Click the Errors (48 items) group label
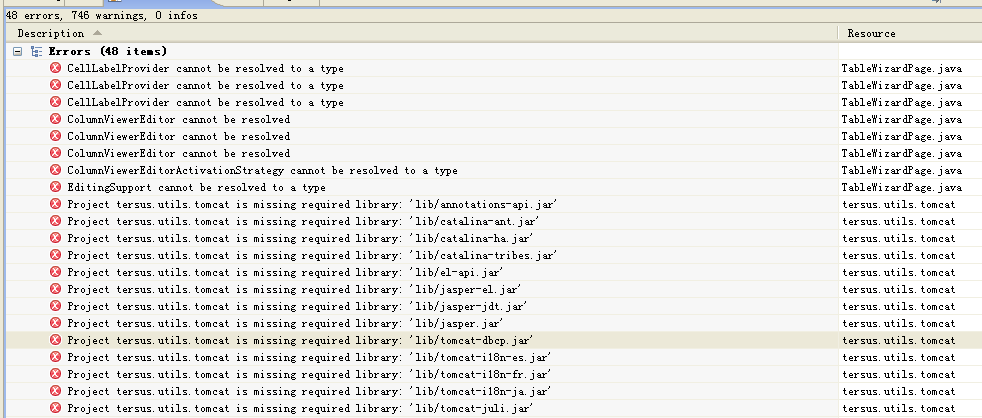This screenshot has width=982, height=418. (x=108, y=51)
